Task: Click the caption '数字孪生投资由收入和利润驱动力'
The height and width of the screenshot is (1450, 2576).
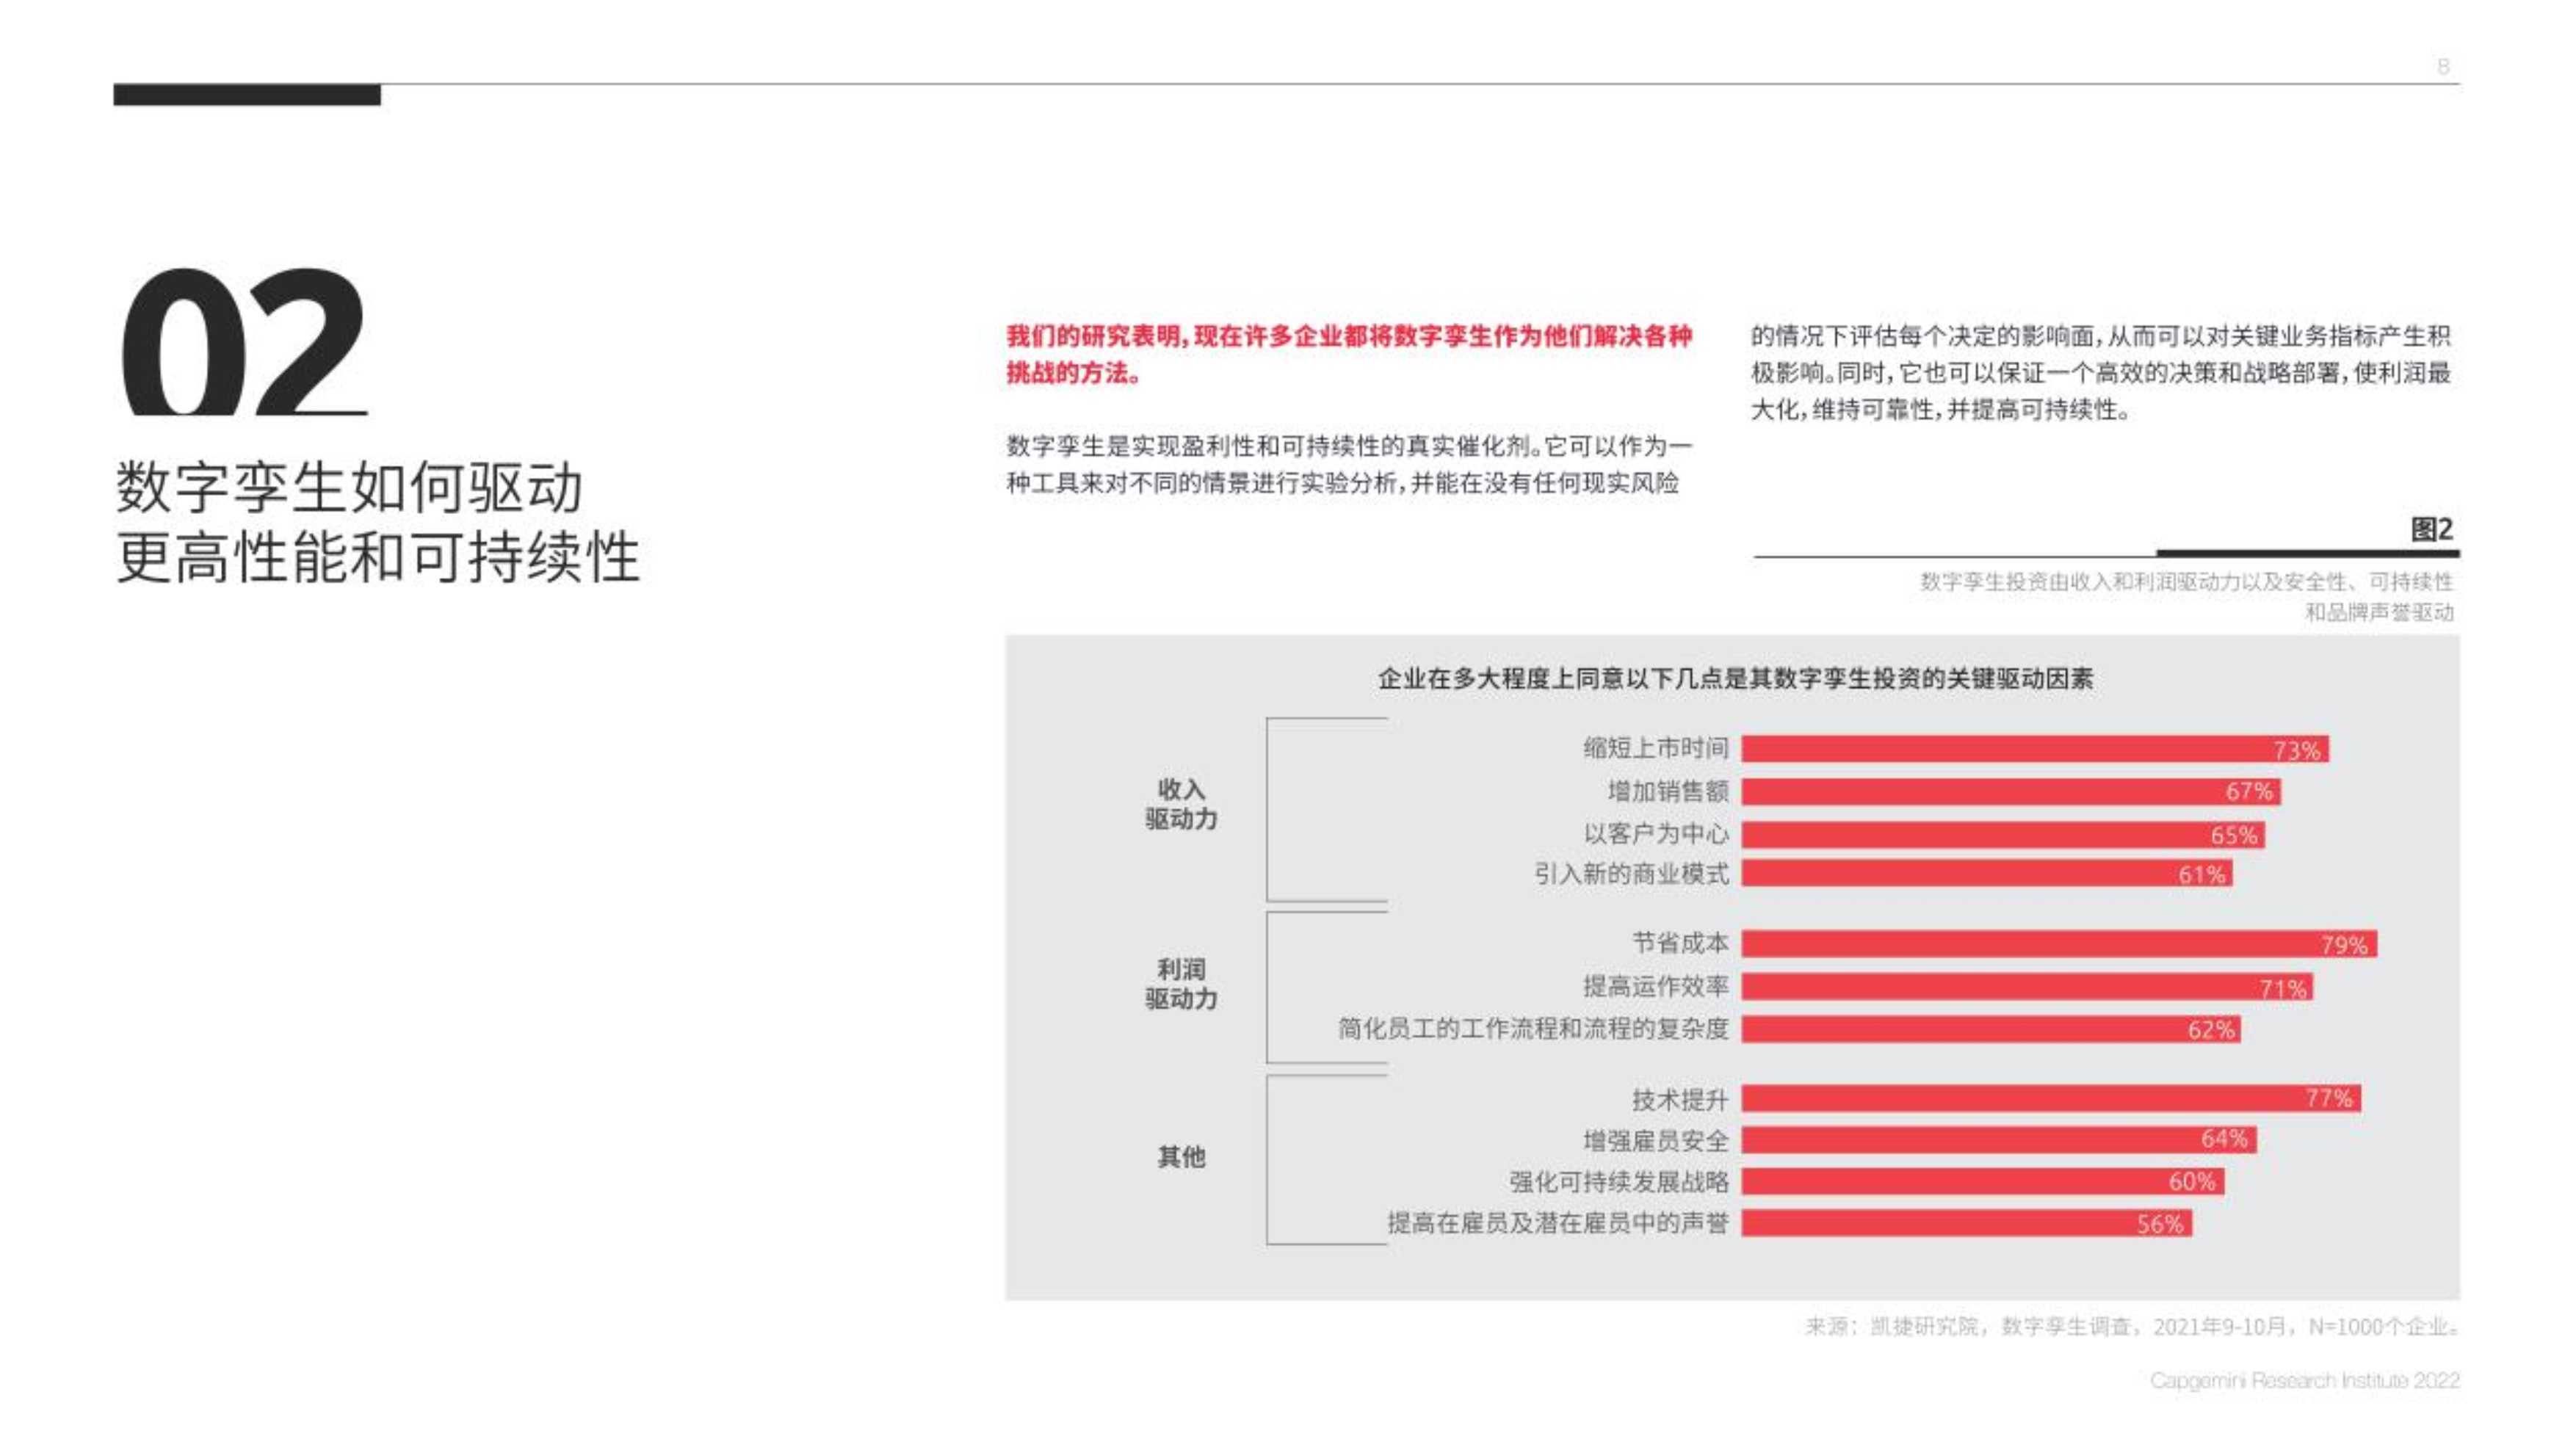Action: pyautogui.click(x=2186, y=596)
